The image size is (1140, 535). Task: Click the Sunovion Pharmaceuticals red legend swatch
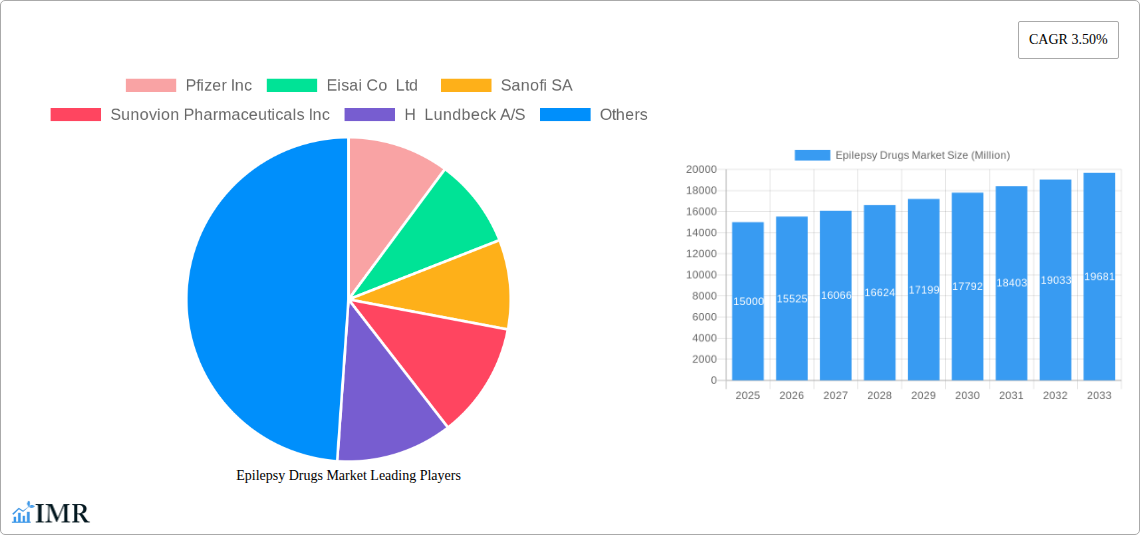pos(76,114)
